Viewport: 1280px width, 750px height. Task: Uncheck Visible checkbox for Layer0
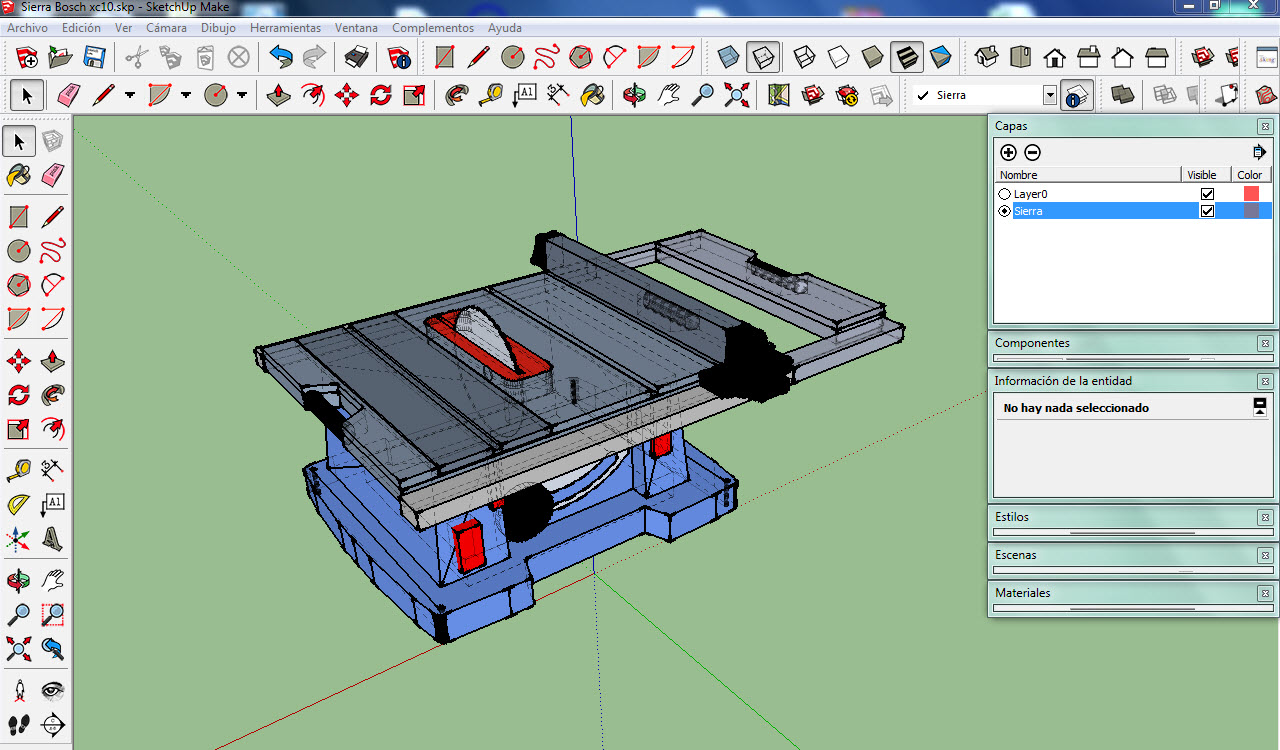[x=1207, y=194]
